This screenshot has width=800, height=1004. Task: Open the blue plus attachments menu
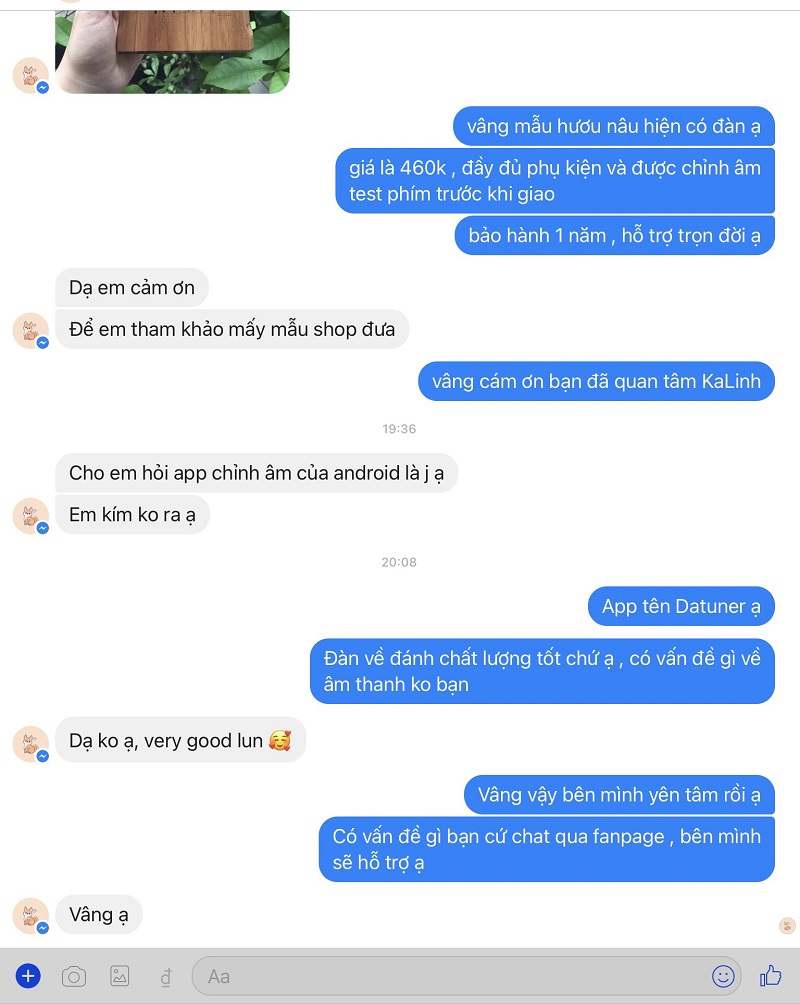coord(28,976)
